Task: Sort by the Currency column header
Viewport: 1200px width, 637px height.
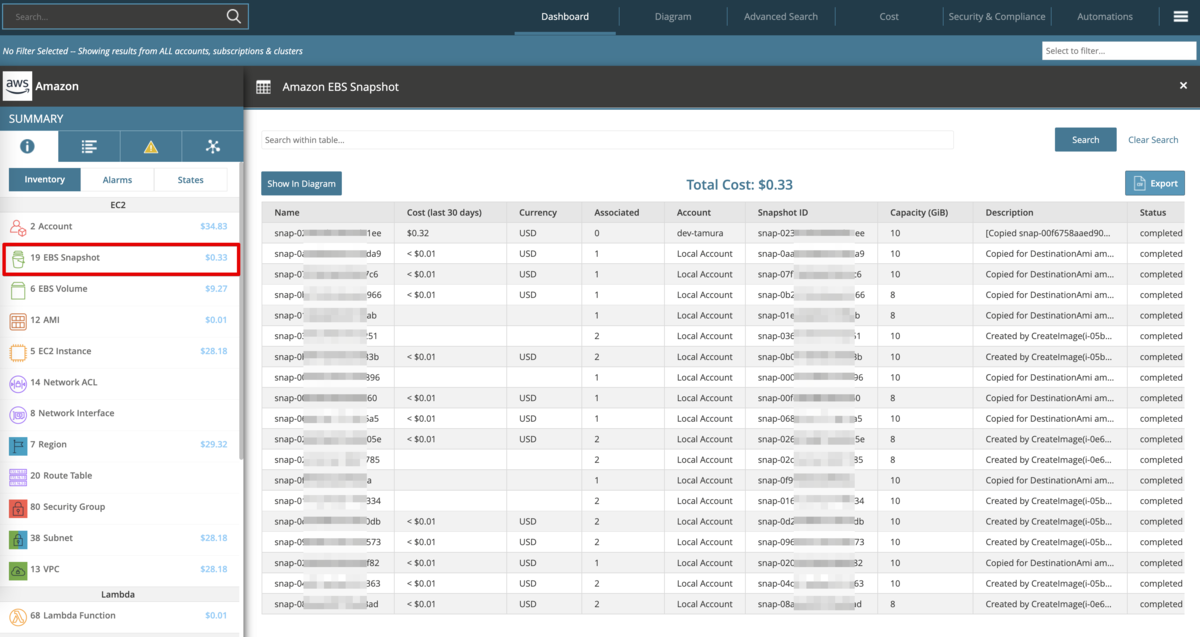Action: click(544, 212)
